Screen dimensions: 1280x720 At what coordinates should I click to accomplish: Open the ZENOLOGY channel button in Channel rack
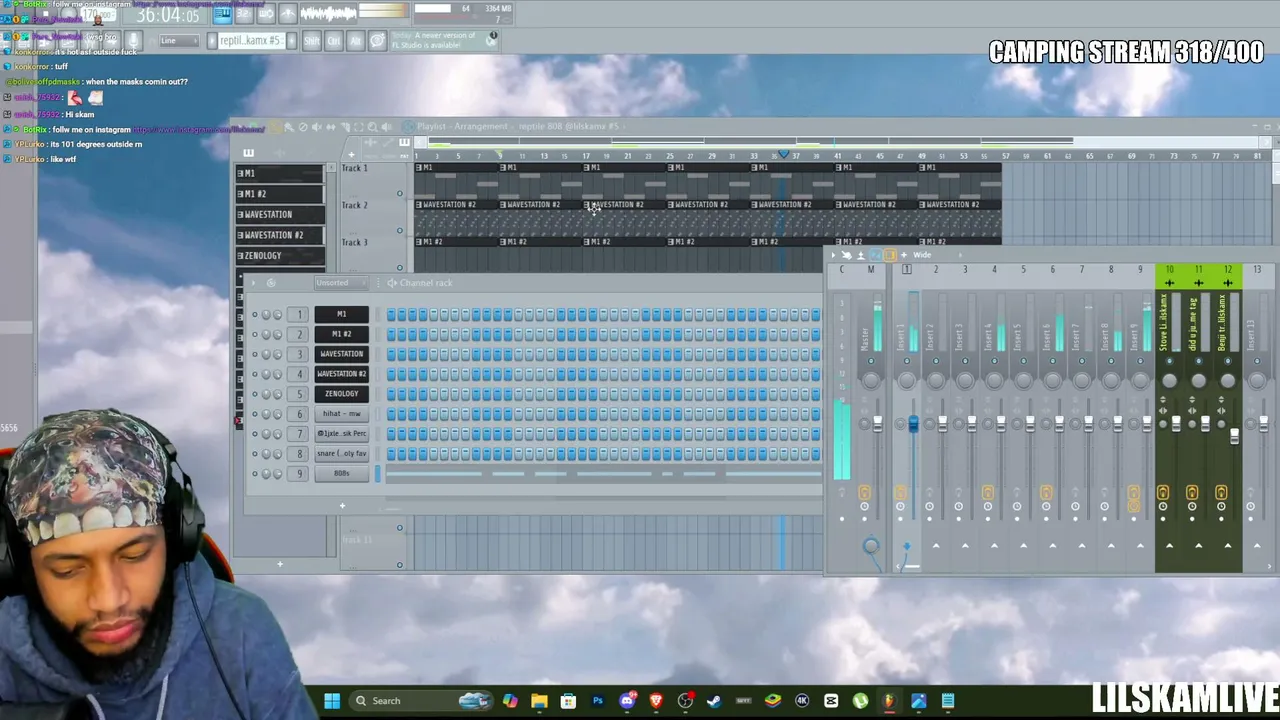pos(341,394)
